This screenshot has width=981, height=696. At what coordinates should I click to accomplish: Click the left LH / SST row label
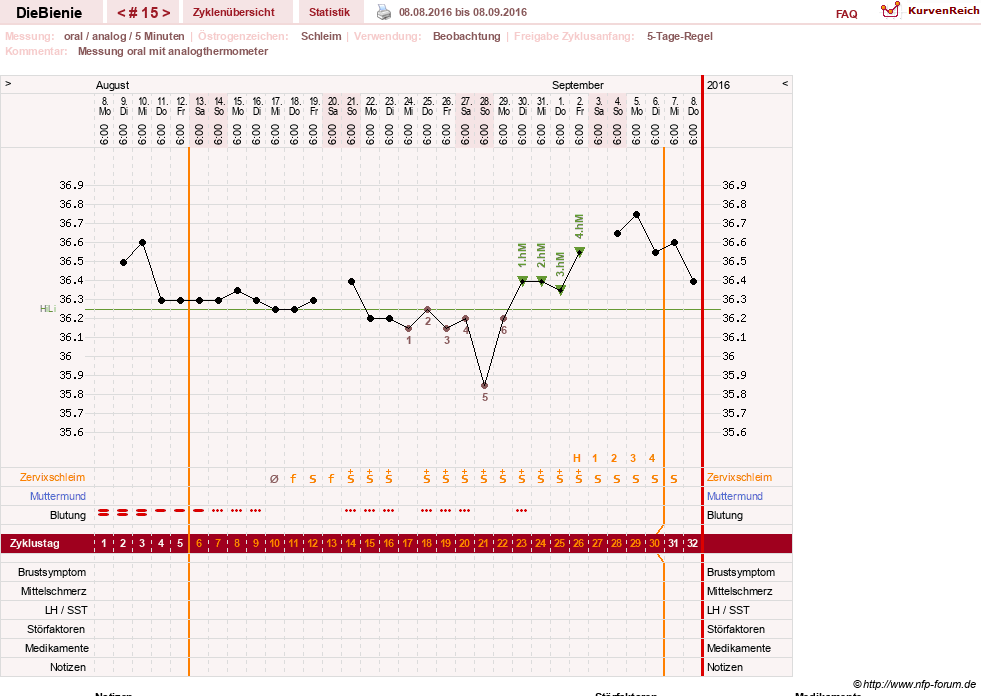66,610
